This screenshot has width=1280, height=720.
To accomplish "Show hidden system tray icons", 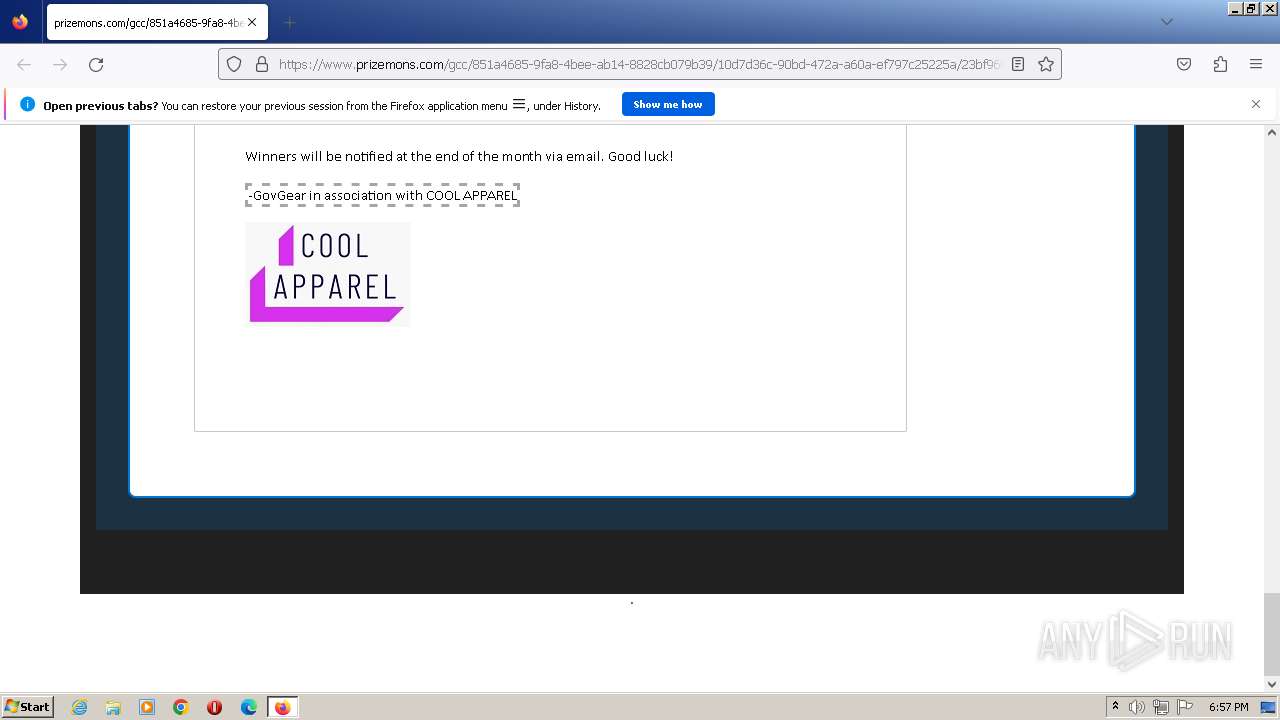I will point(1115,707).
